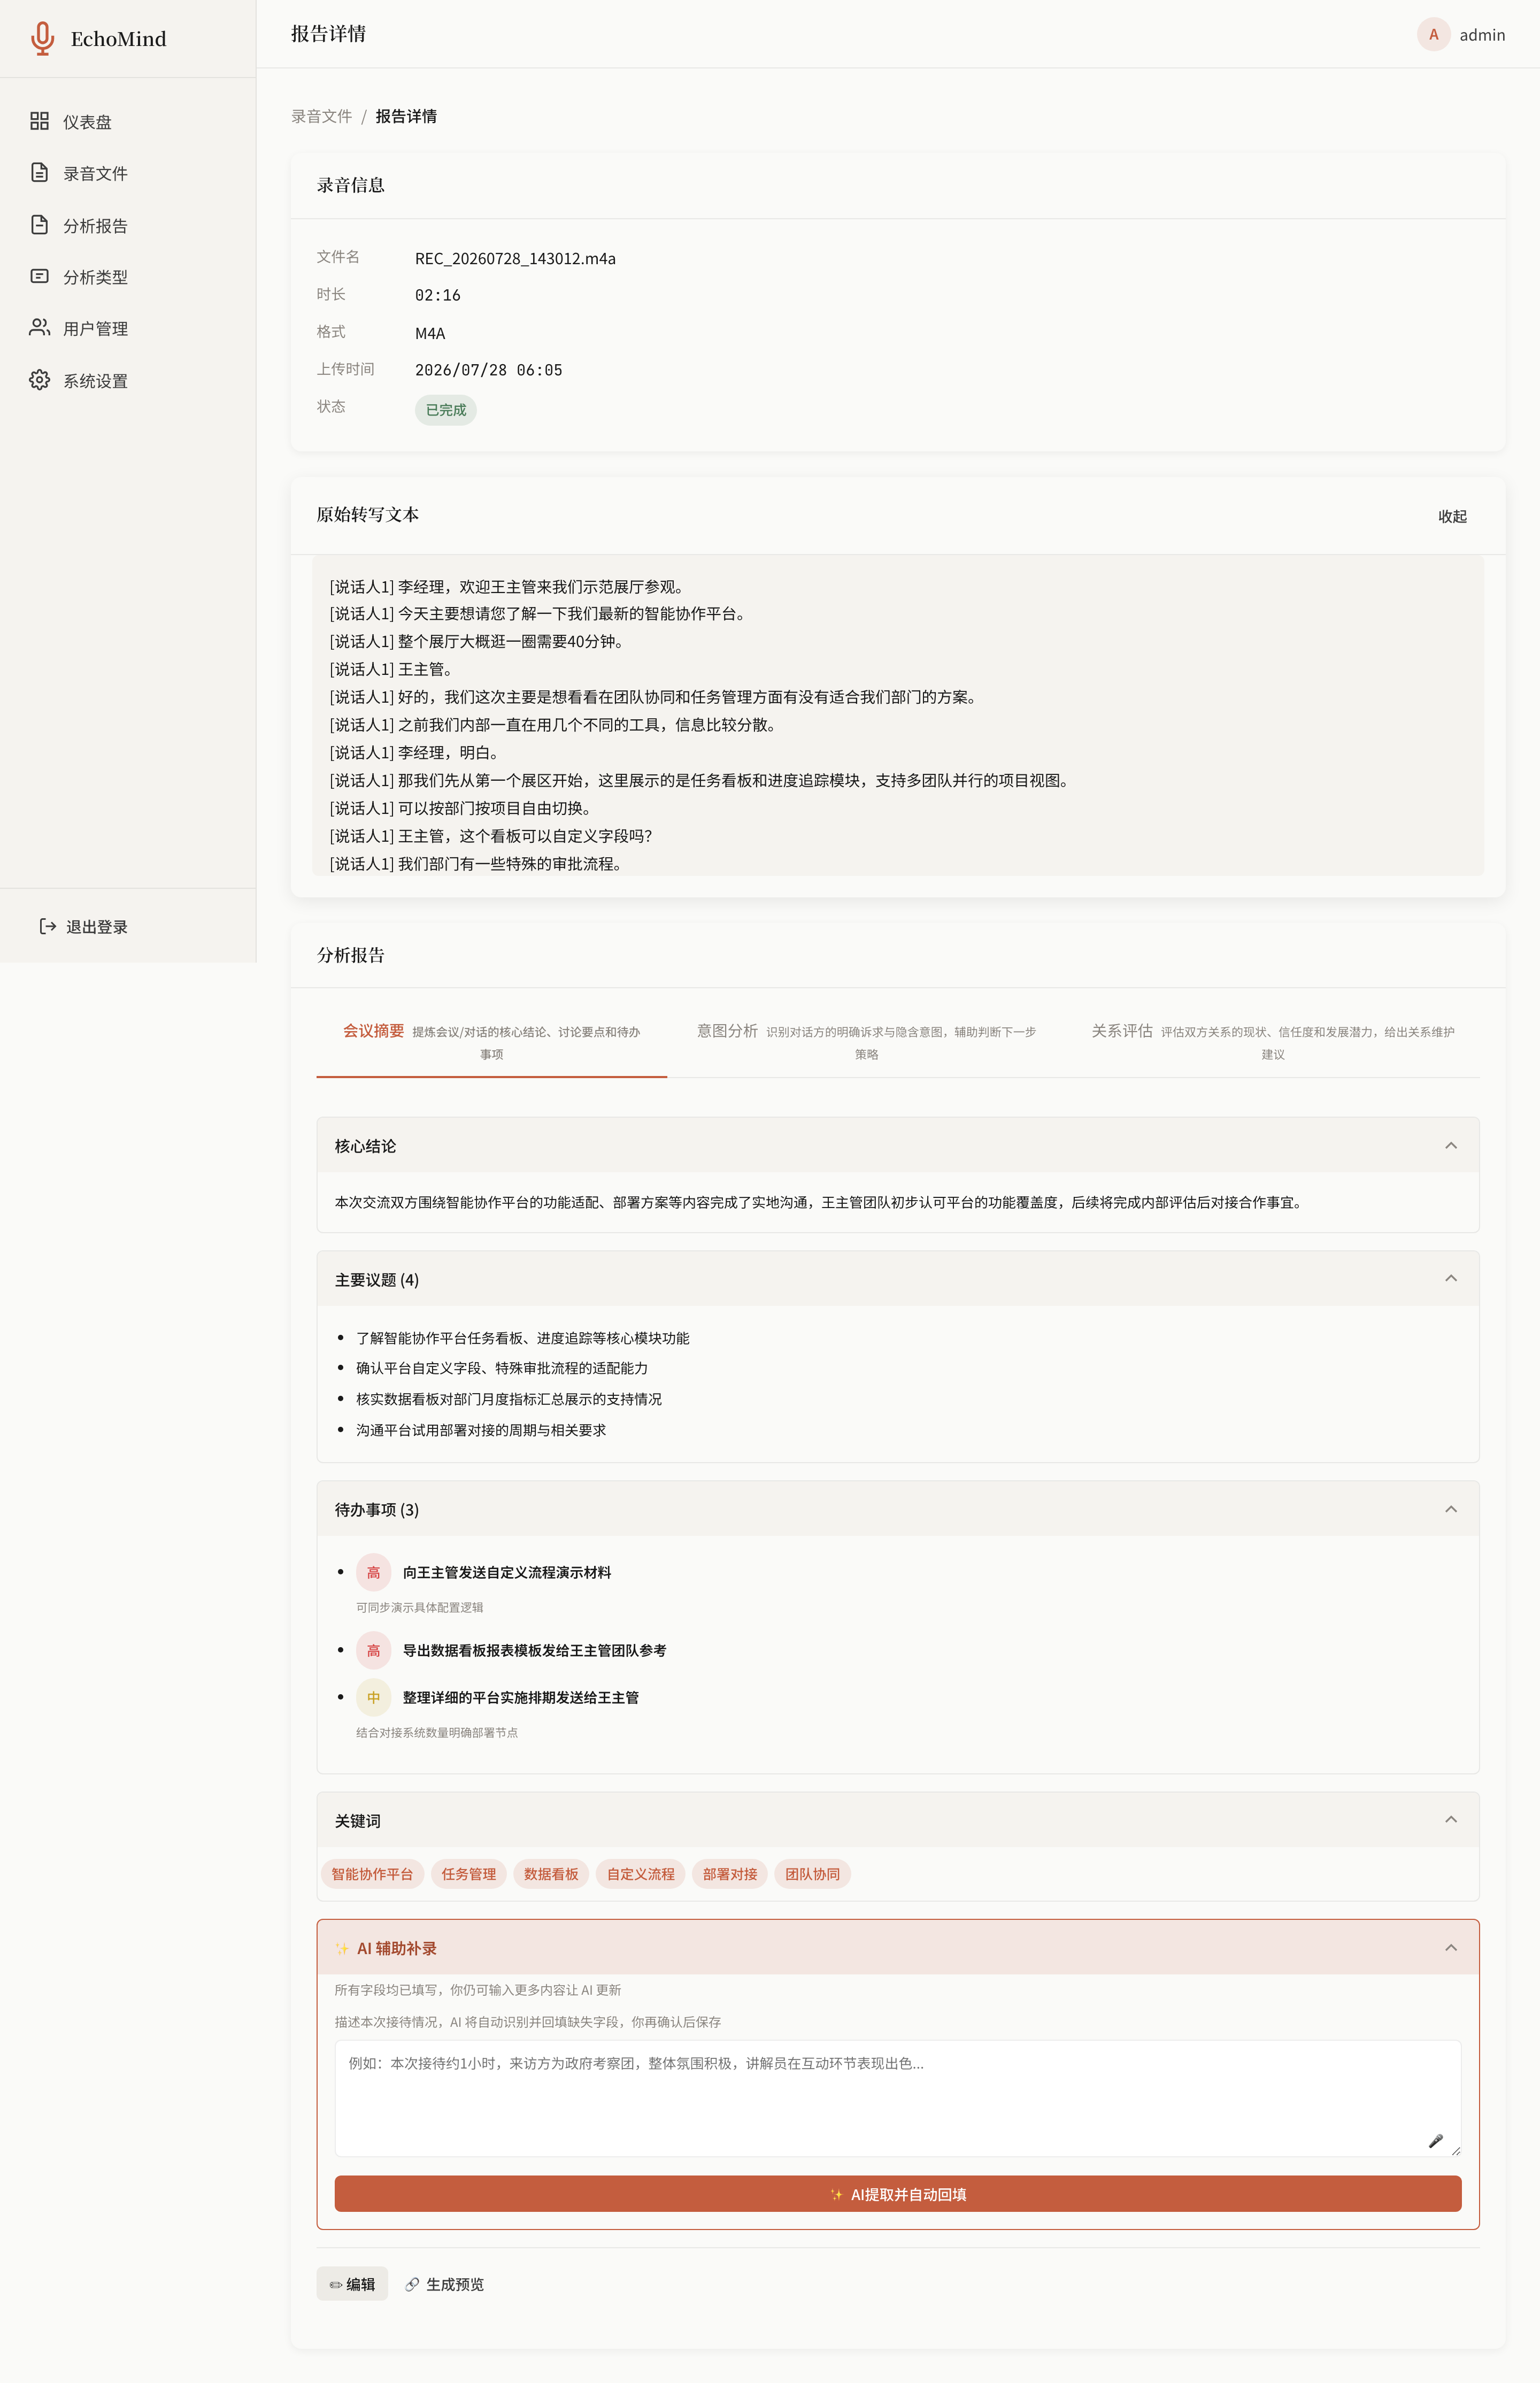Collapse the 核心结论 section chevron
Image resolution: width=1540 pixels, height=2383 pixels.
pos(1450,1145)
